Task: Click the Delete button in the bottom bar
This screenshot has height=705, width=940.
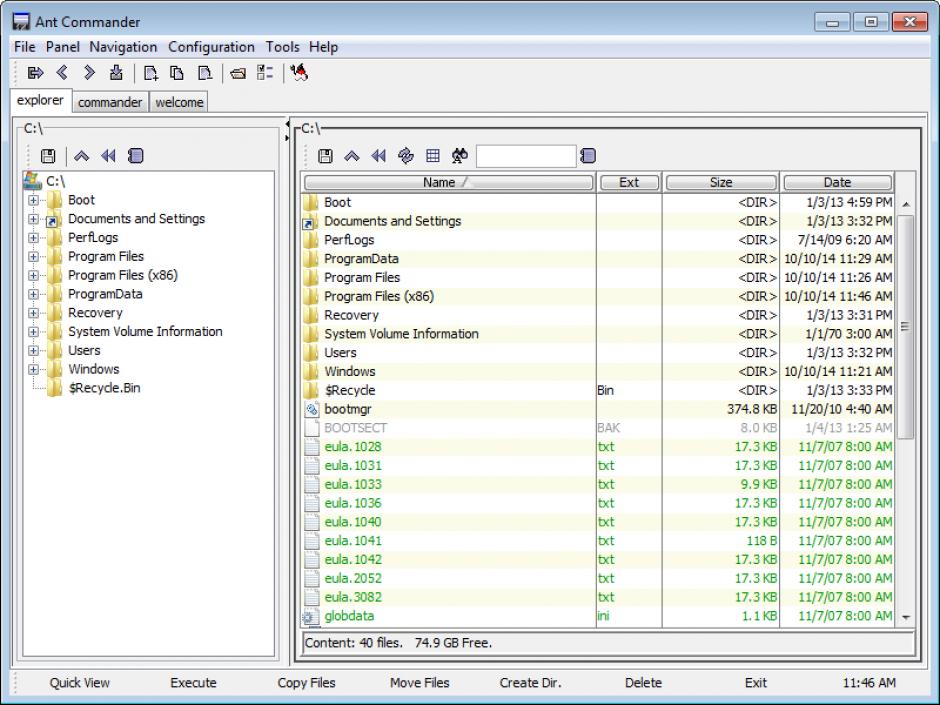Action: (643, 683)
